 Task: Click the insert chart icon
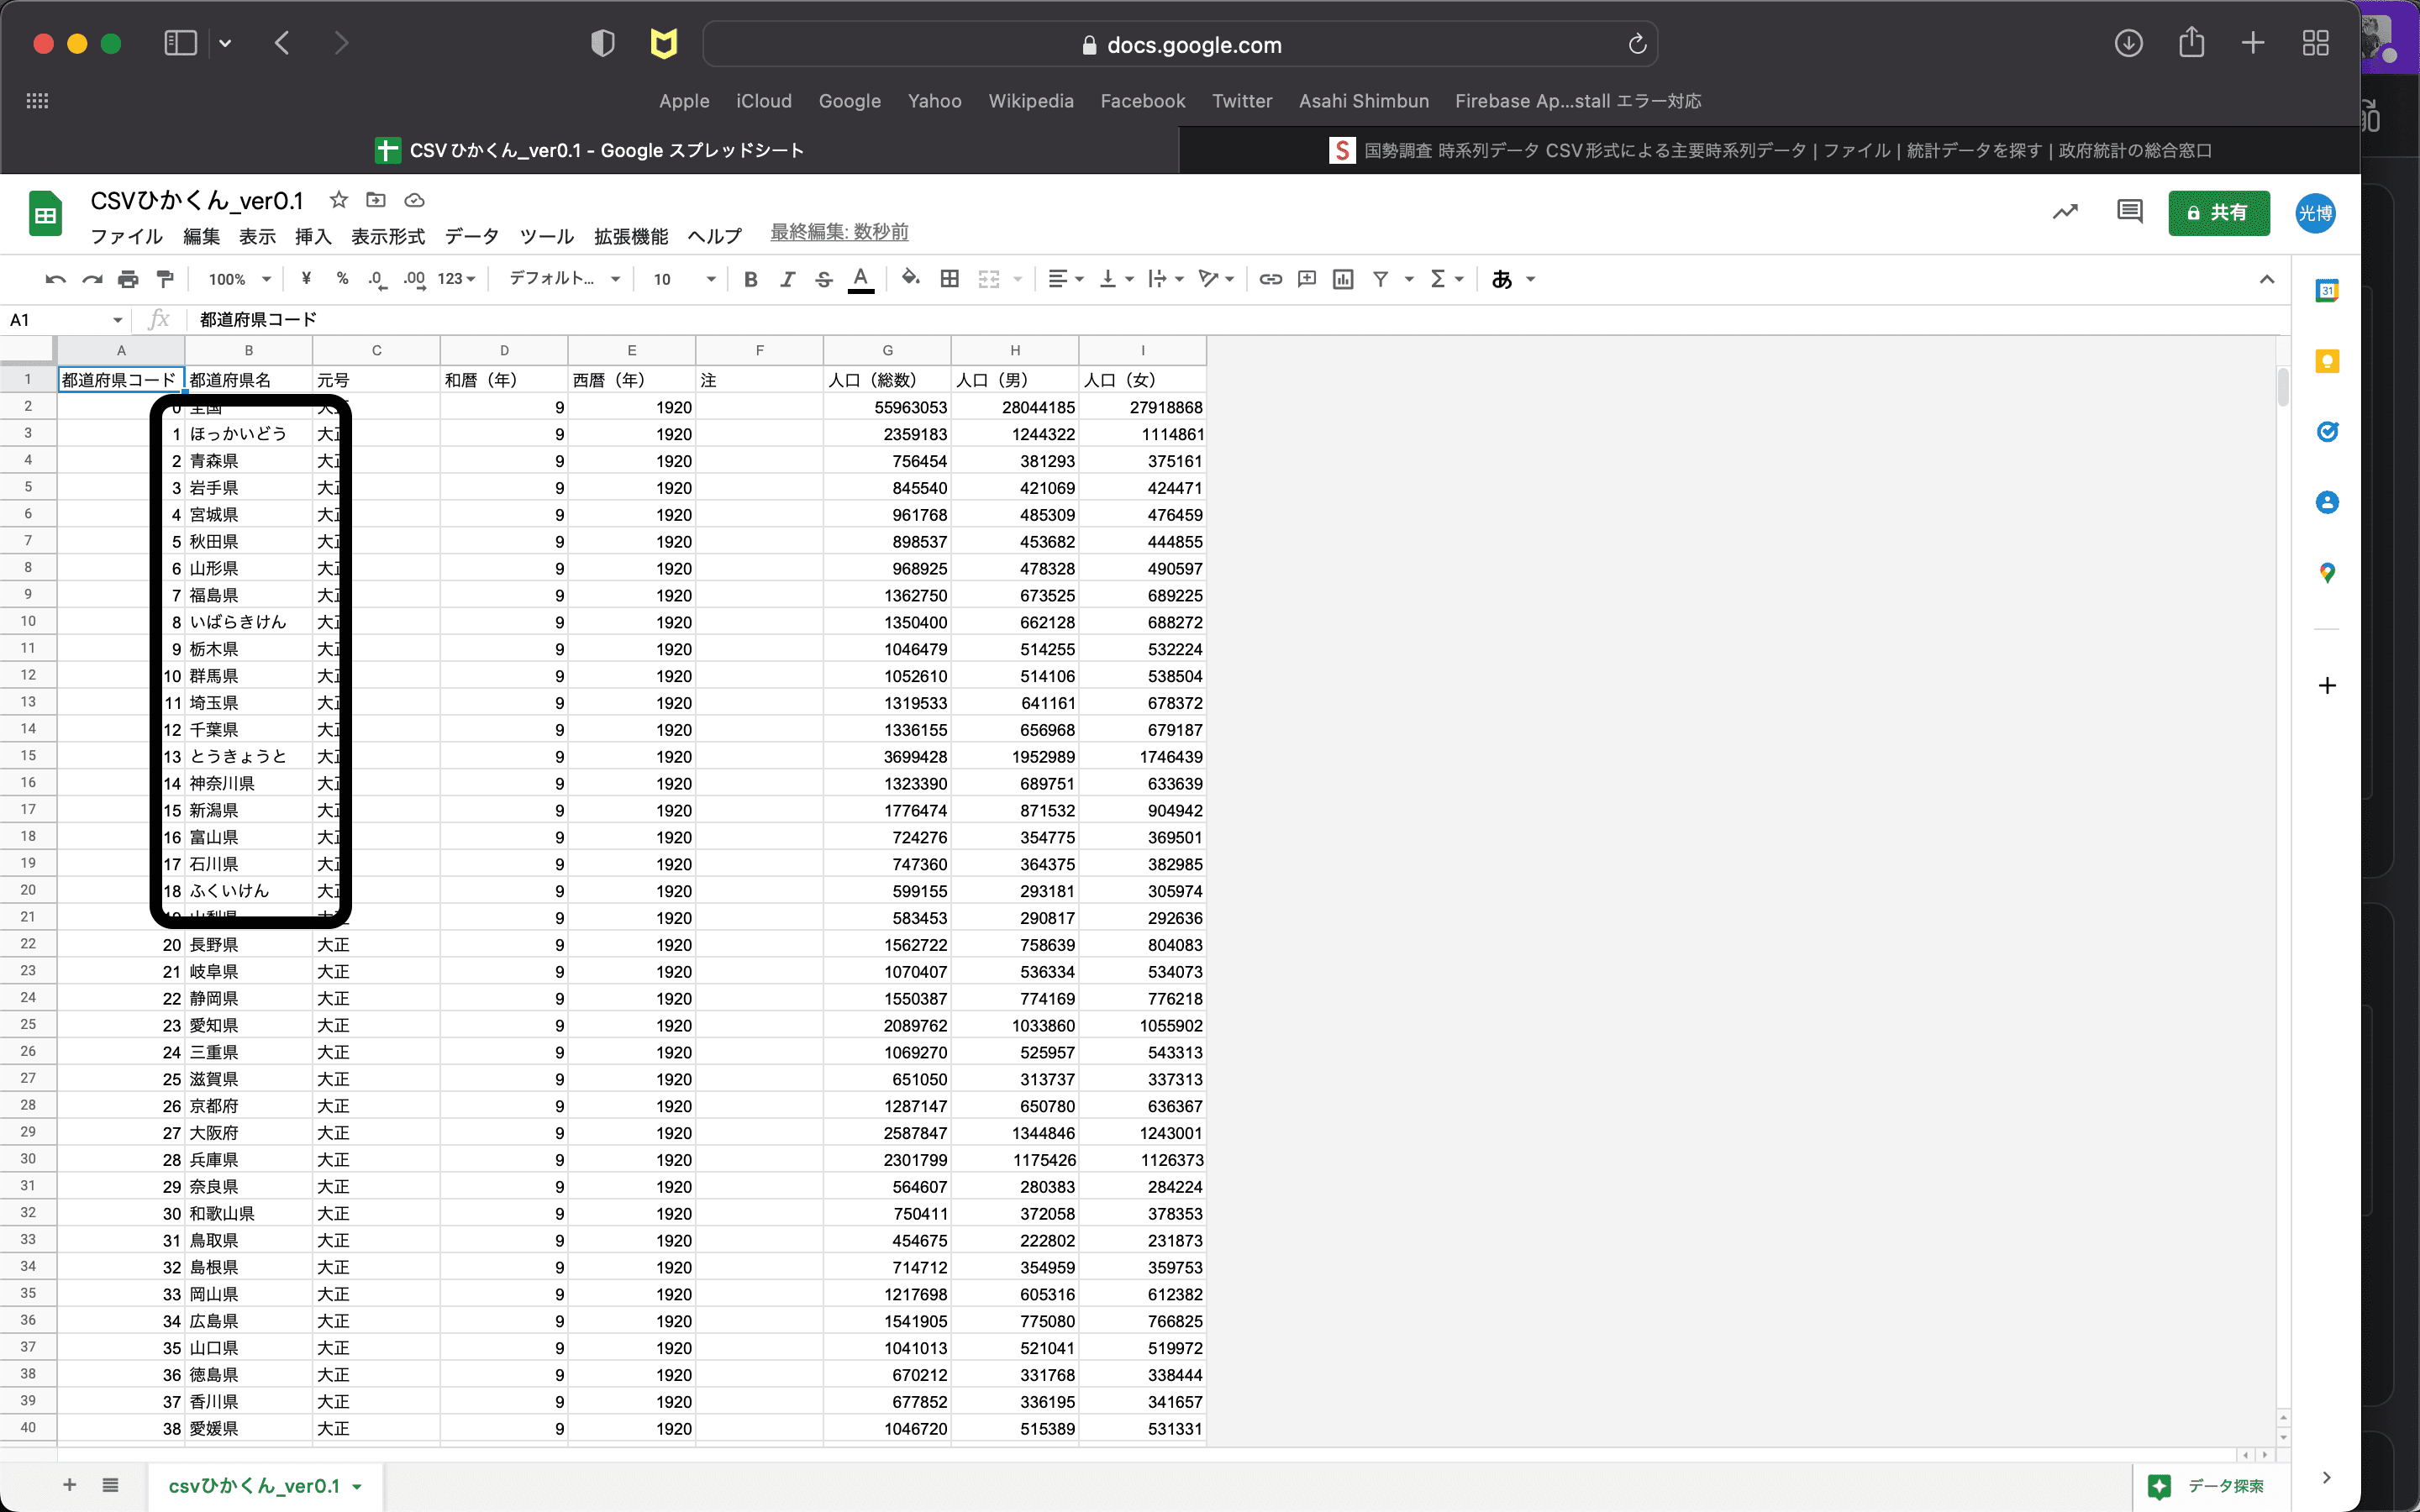[x=1343, y=279]
